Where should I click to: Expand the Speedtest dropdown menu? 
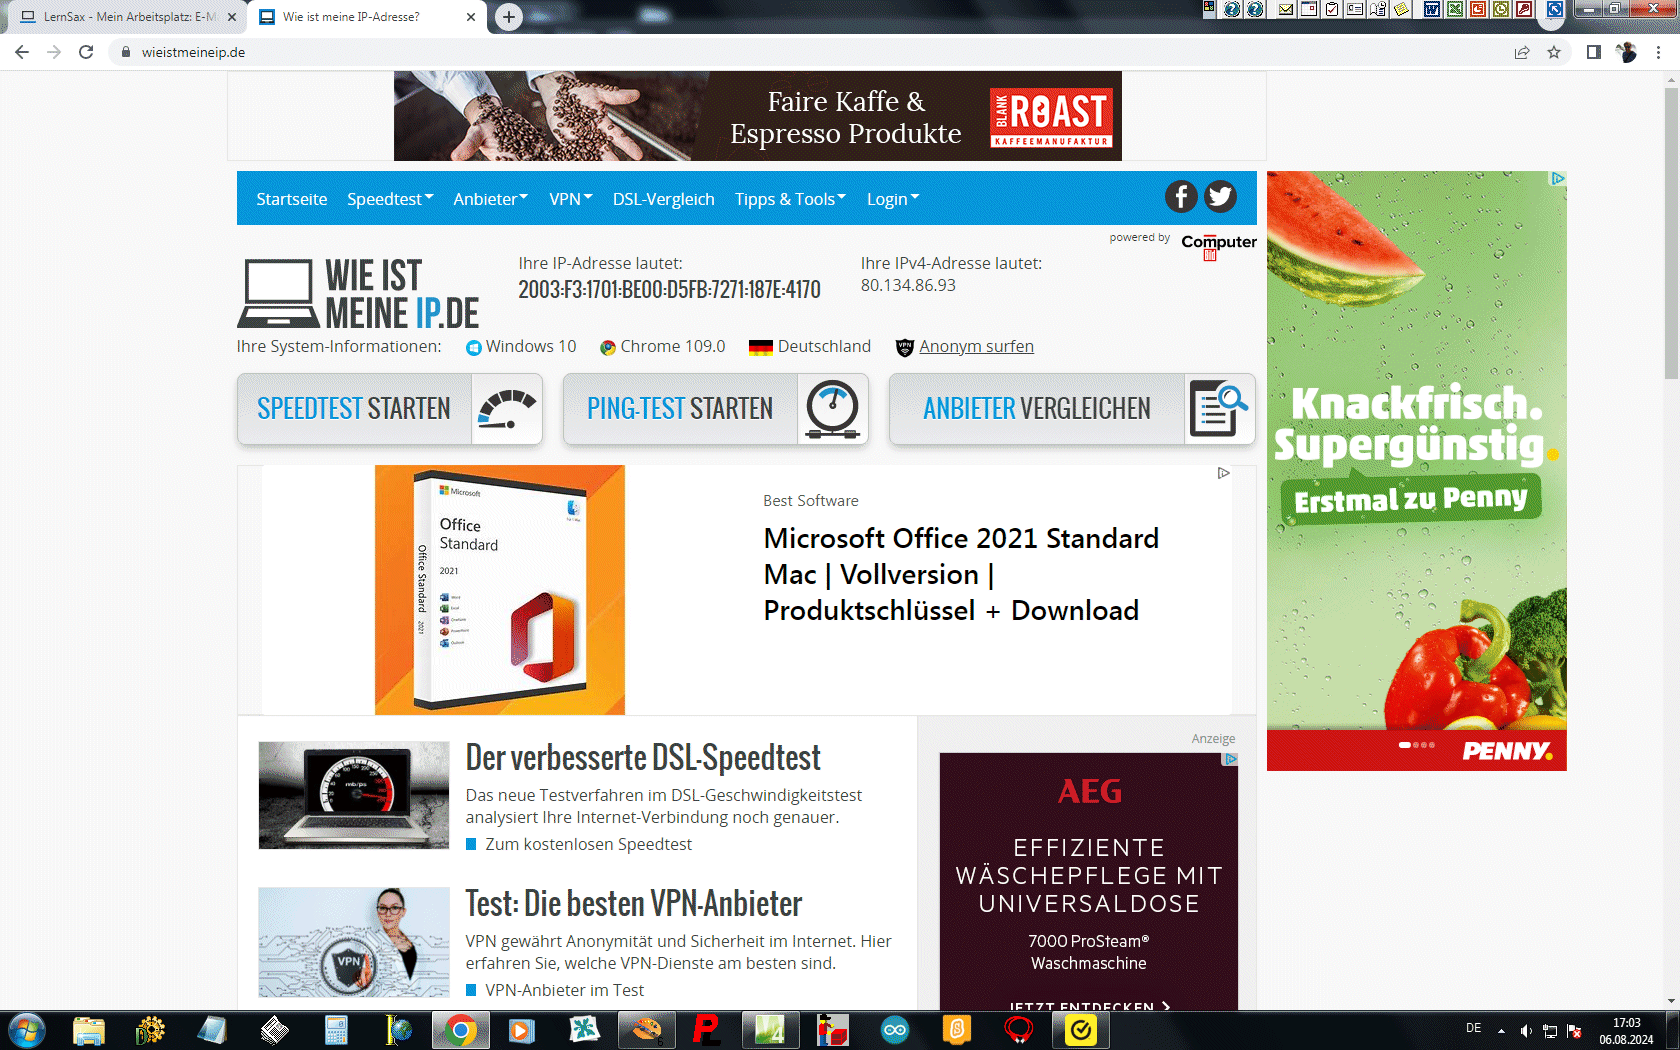click(x=390, y=199)
